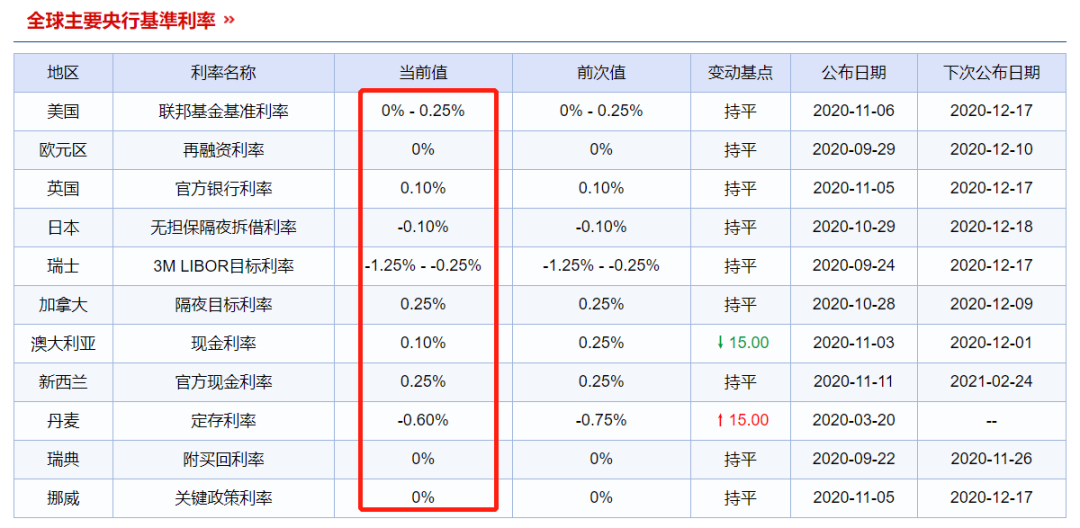Image resolution: width=1080 pixels, height=528 pixels.
Task: Select the 公布日期 column header
Action: (x=853, y=73)
